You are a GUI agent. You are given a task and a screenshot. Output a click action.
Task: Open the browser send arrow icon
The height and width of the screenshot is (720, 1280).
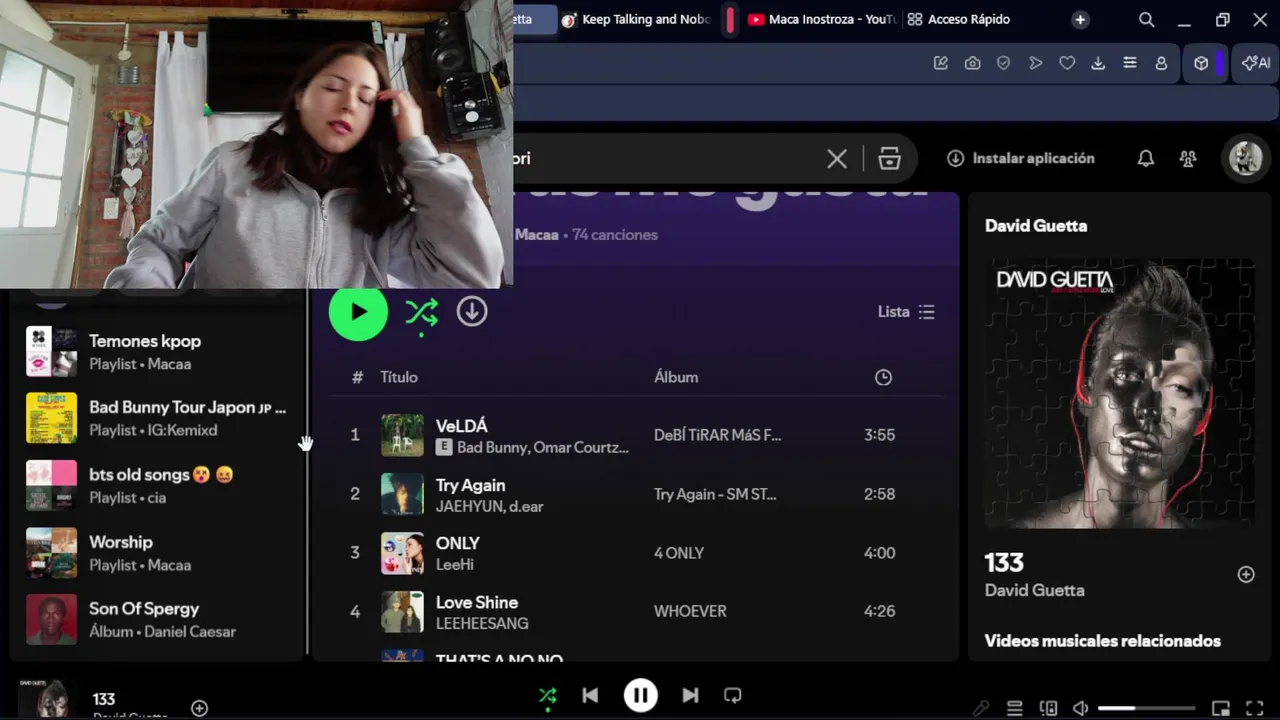(1036, 63)
